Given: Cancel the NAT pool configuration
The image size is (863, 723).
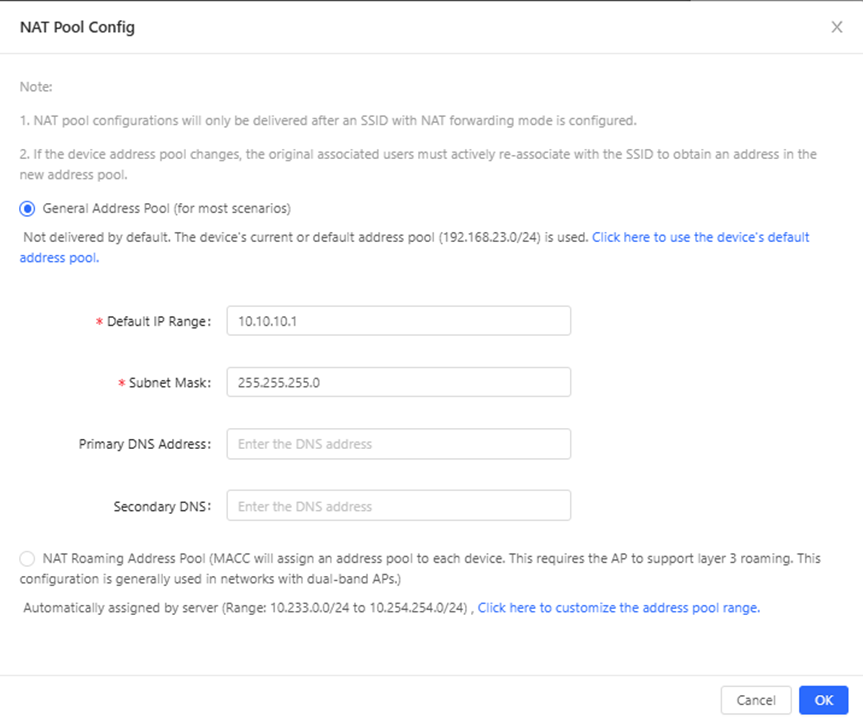Looking at the screenshot, I should [756, 700].
